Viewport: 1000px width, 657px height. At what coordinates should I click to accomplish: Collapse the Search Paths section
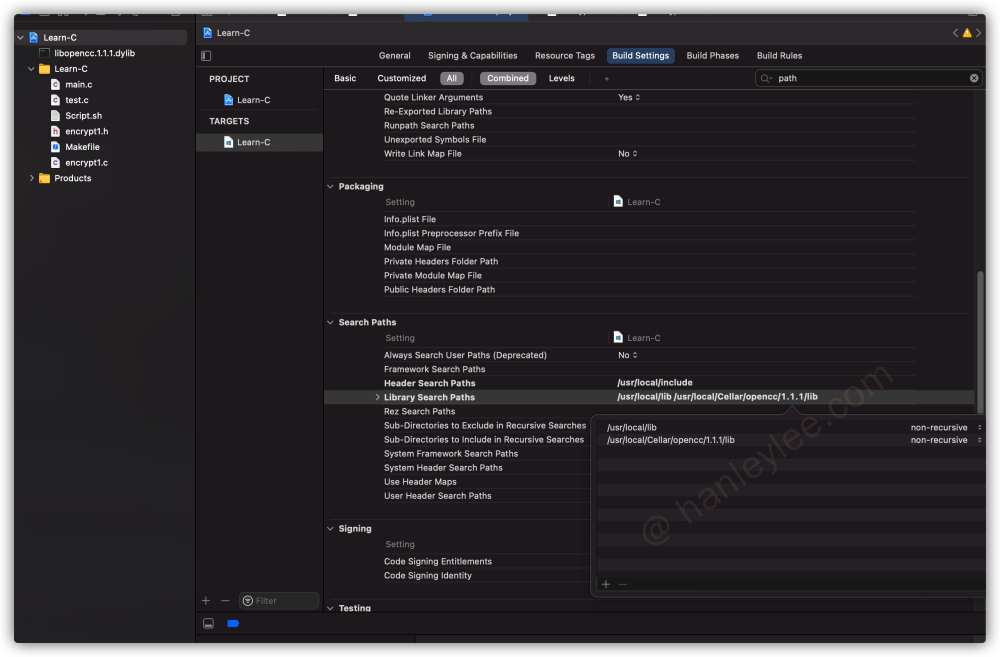(330, 323)
